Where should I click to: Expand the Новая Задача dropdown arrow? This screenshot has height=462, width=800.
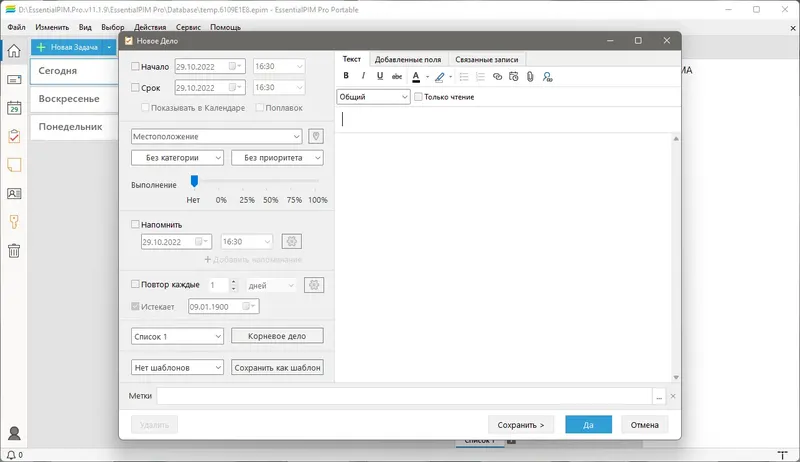pyautogui.click(x=109, y=47)
